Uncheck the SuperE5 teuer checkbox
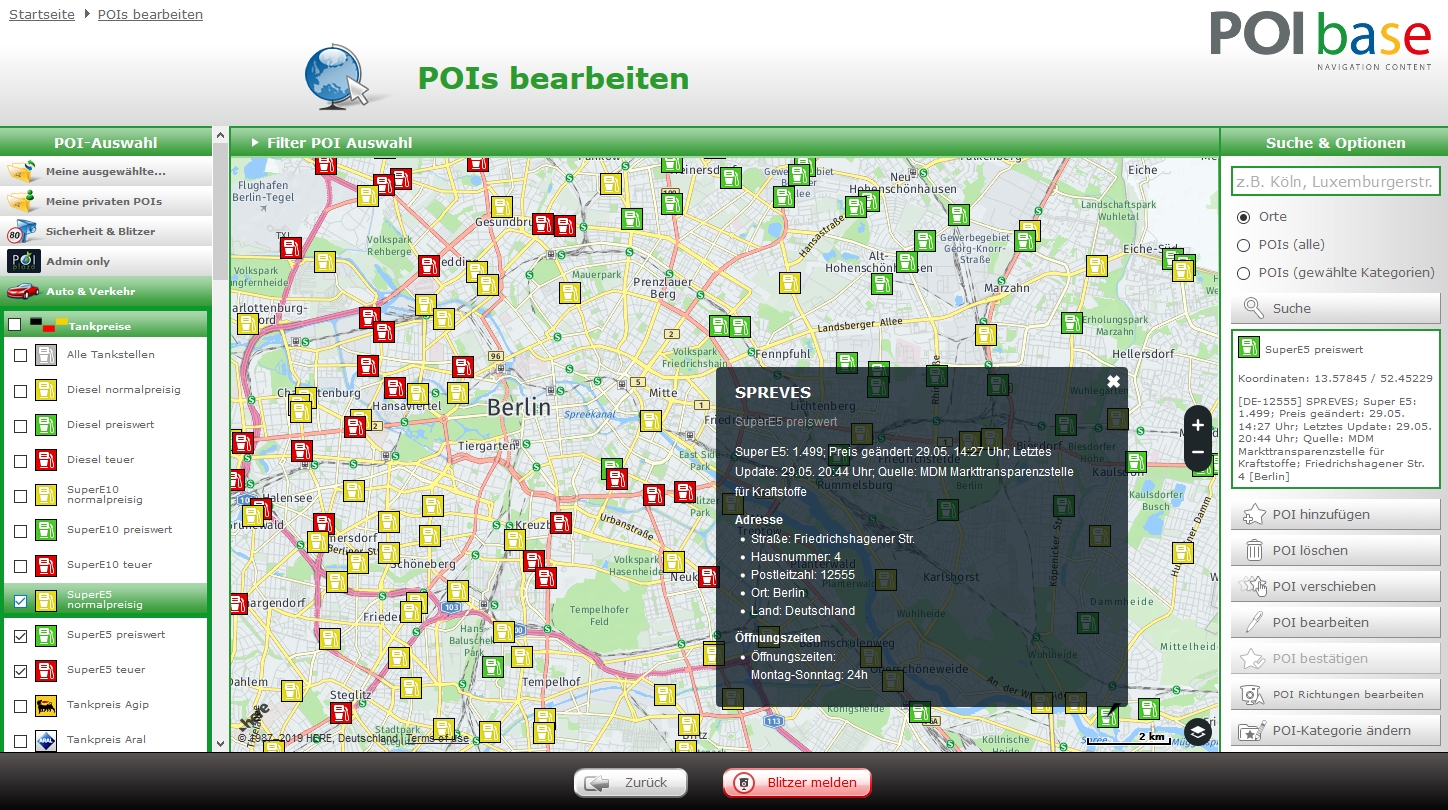Viewport: 1448px width, 810px height. [x=20, y=671]
